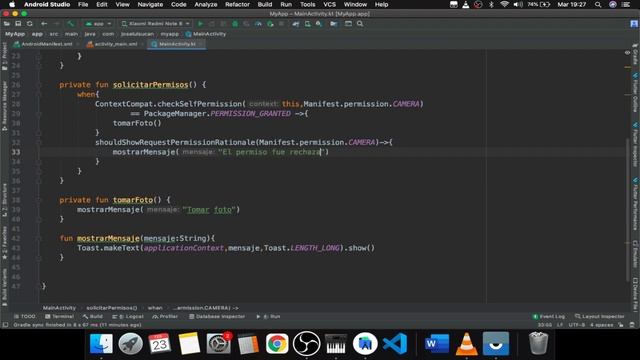Click solicitarPermisos() in bottom breadcrumb

tap(111, 308)
